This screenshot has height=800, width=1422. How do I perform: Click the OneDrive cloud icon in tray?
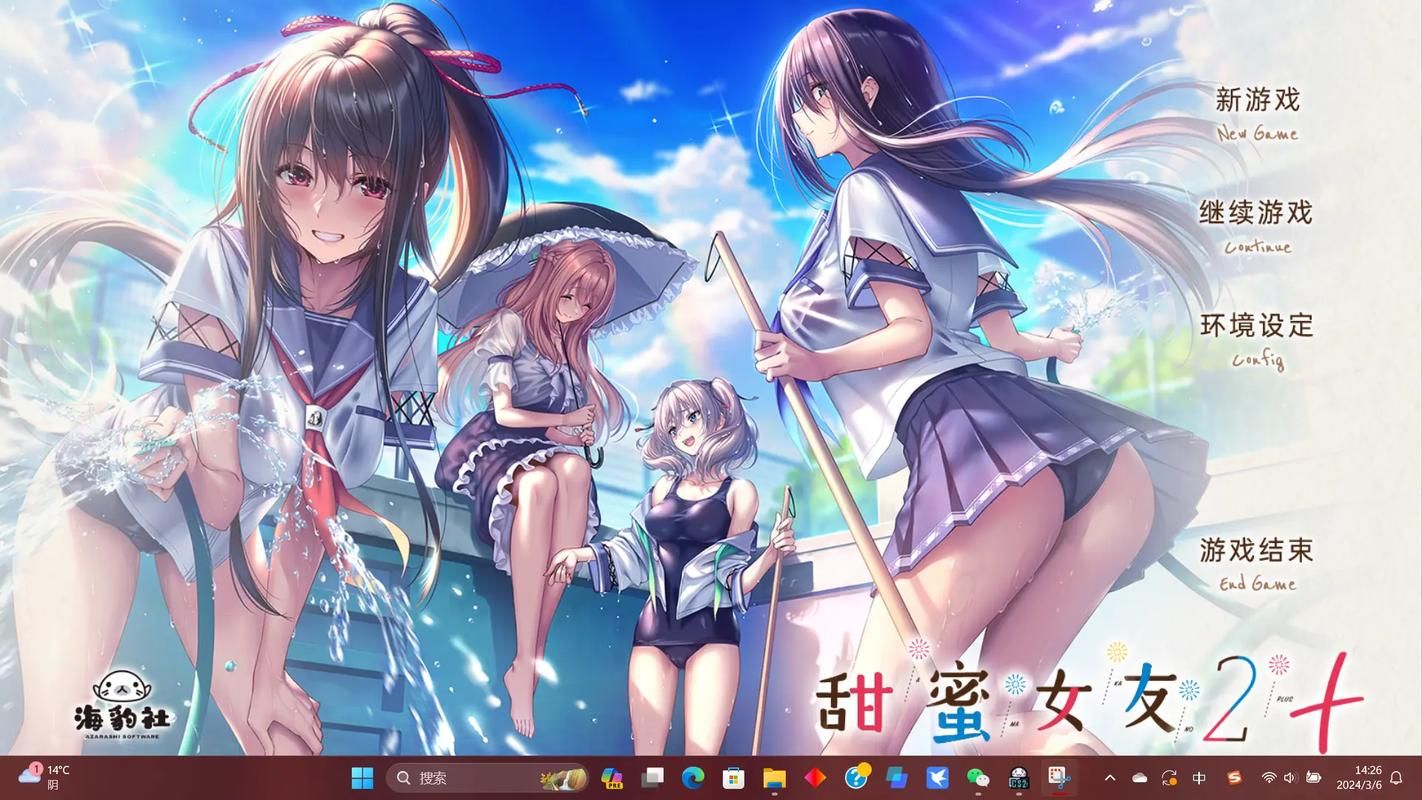click(x=1140, y=778)
